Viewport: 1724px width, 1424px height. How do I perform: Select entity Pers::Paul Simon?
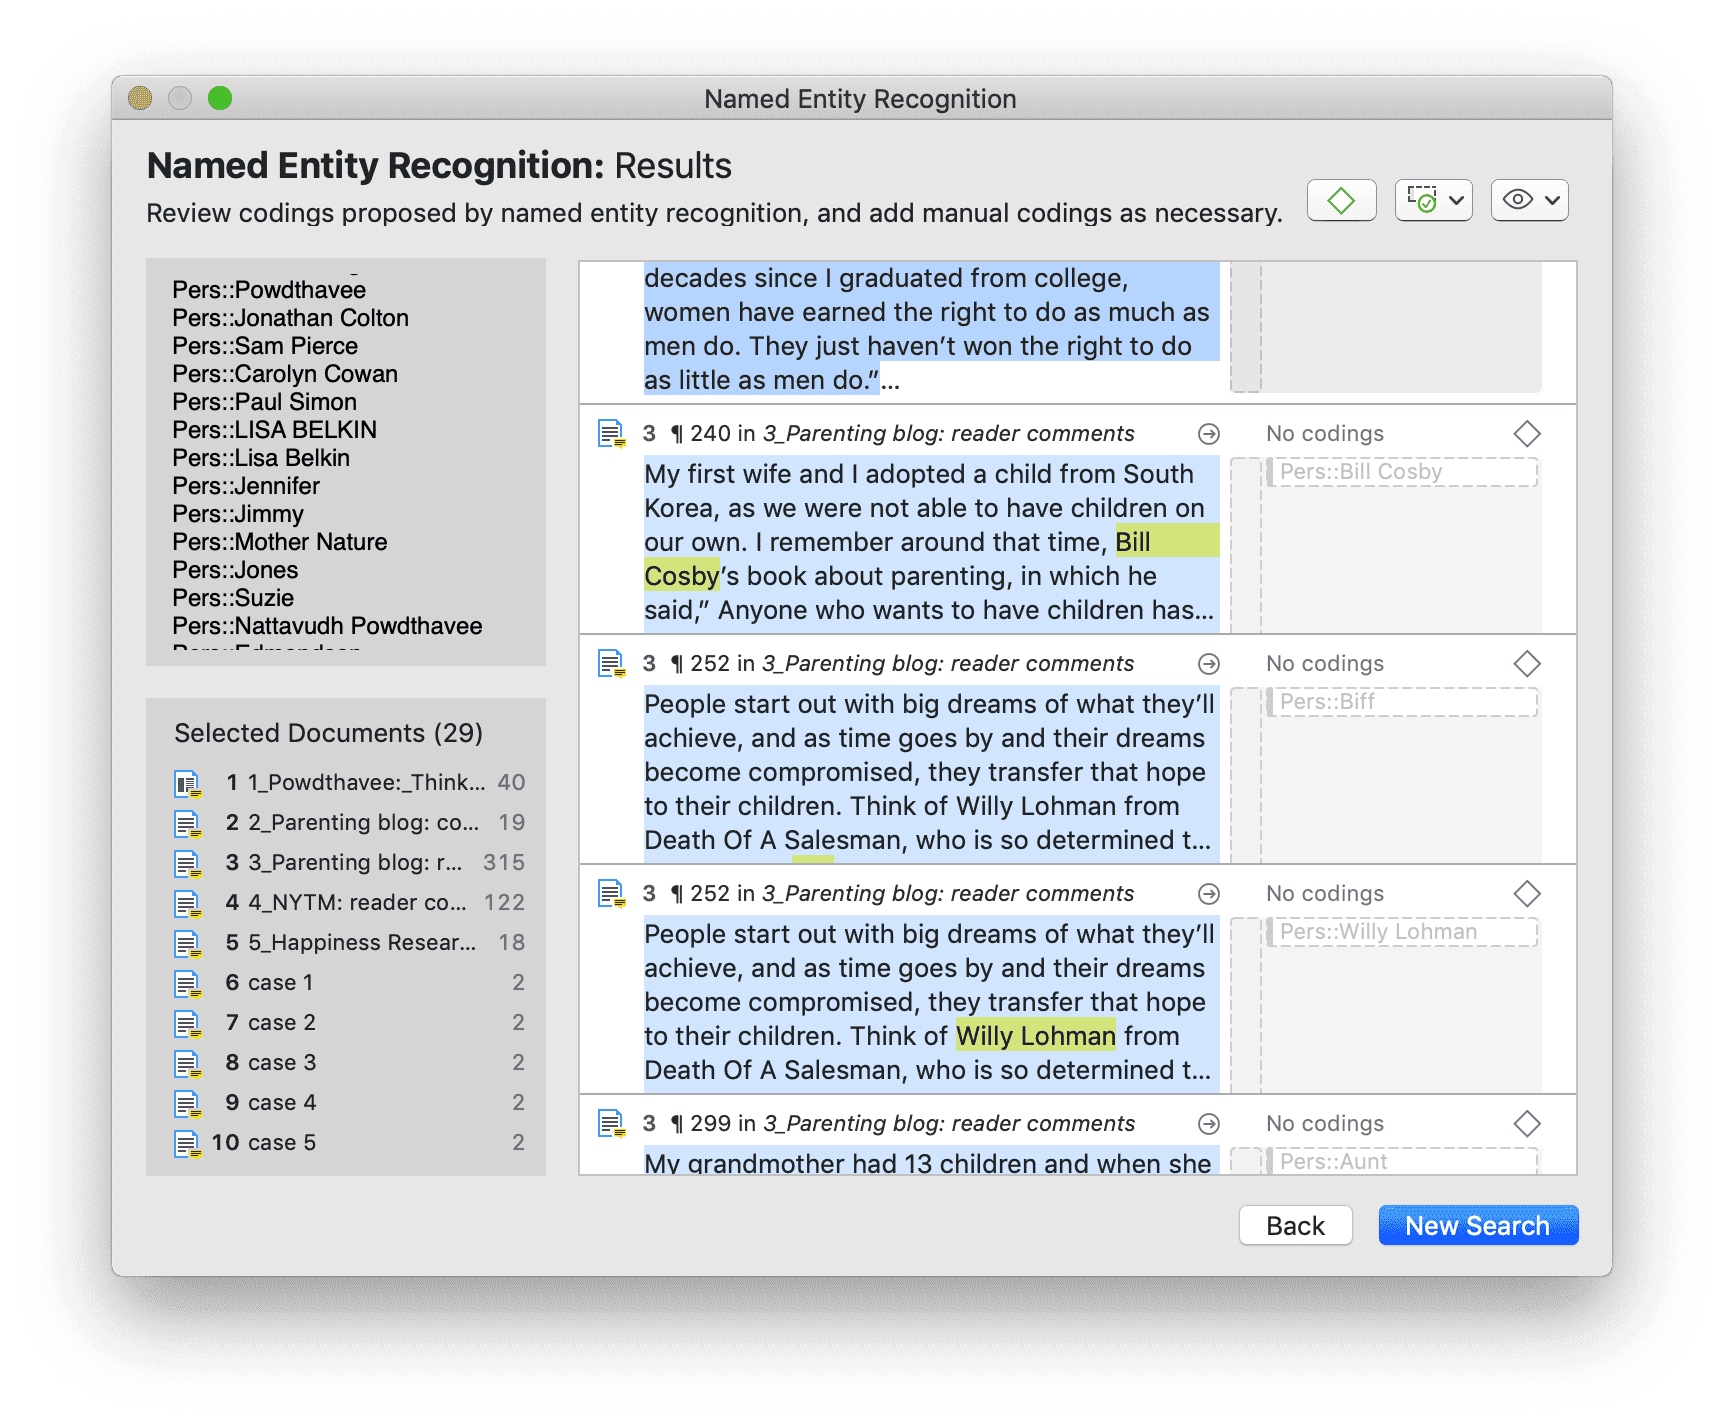tap(264, 402)
